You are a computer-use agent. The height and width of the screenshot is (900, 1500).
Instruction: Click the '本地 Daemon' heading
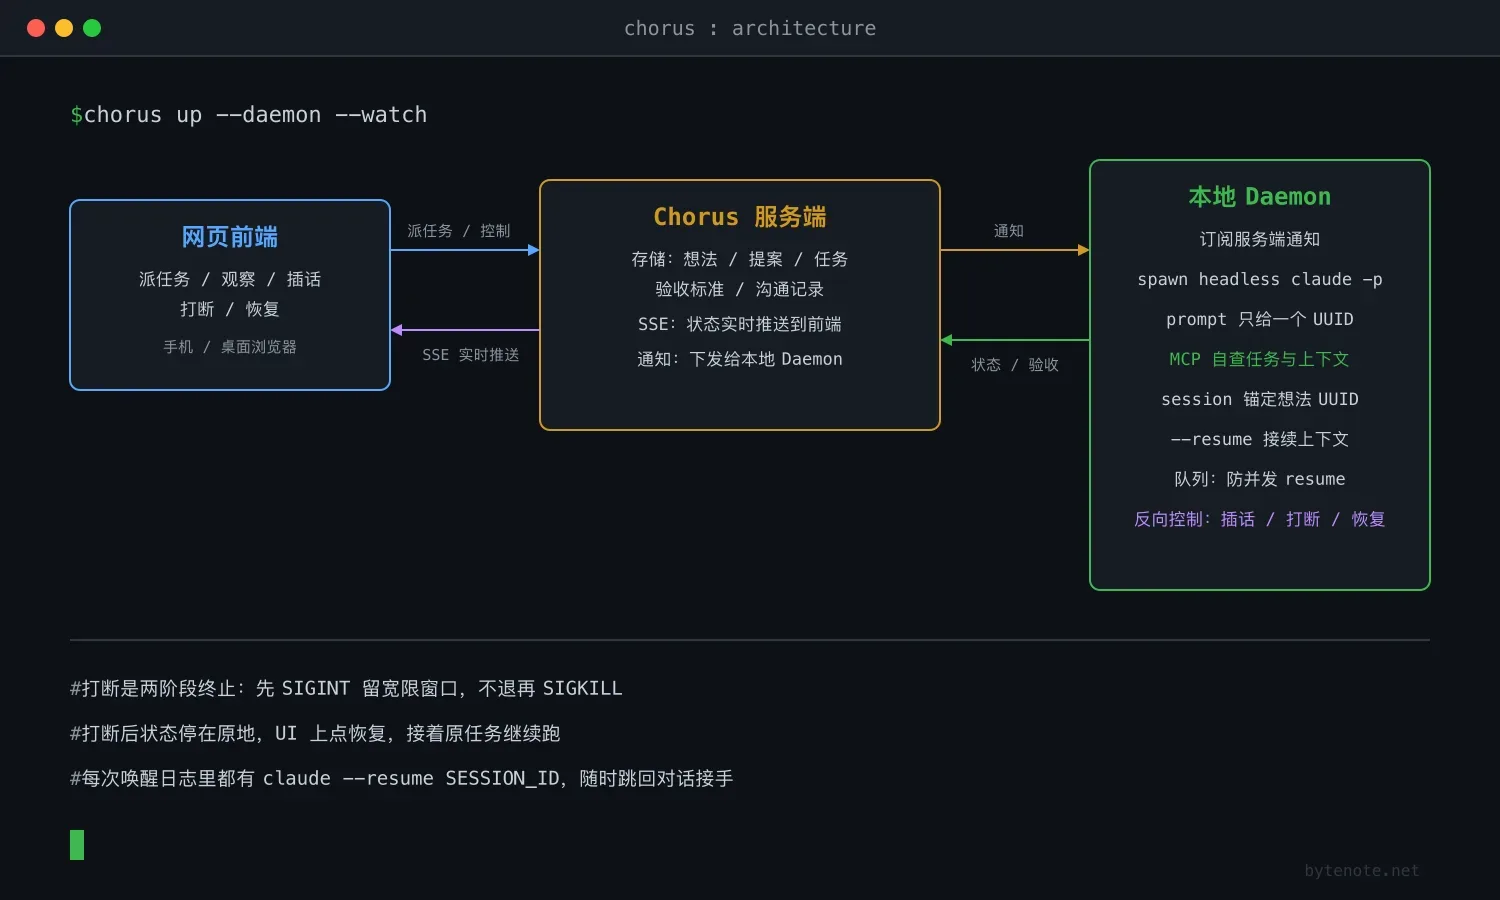coord(1260,197)
